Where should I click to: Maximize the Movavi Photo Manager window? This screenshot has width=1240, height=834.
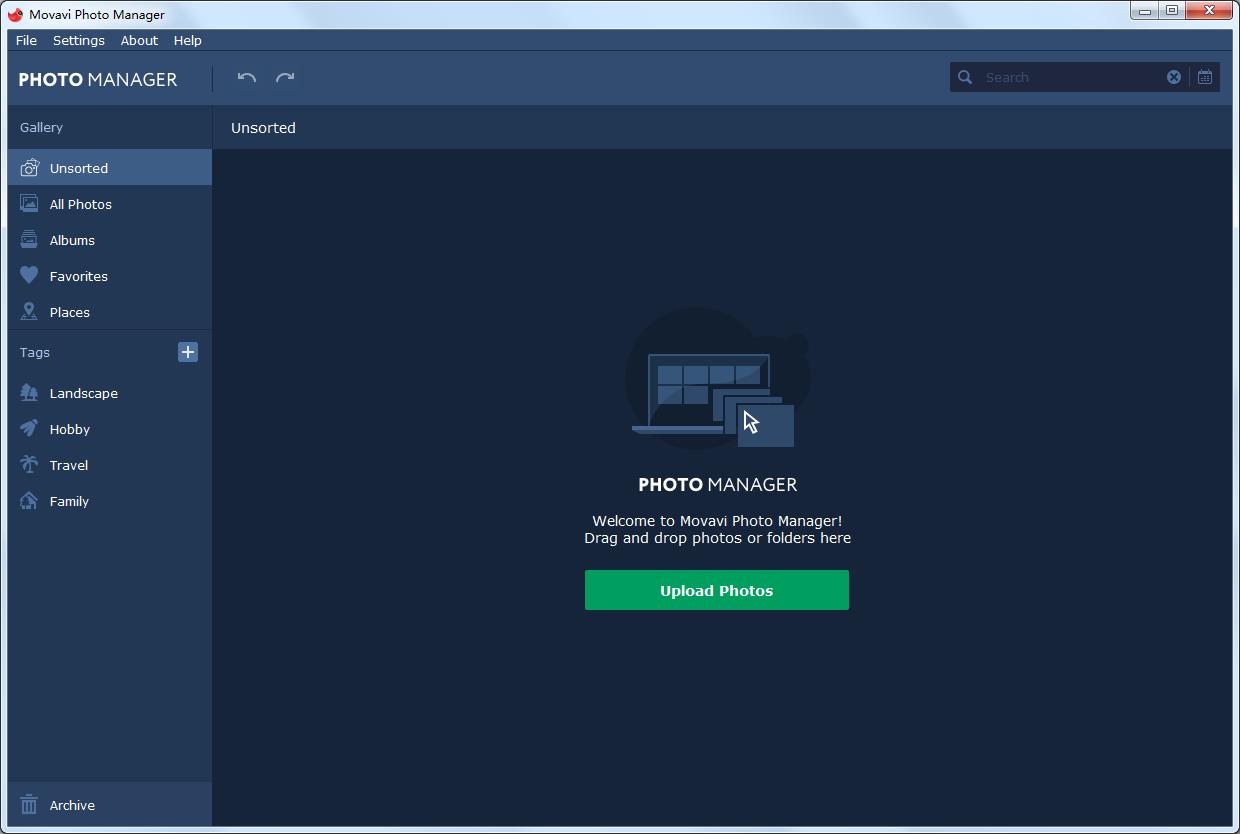pos(1171,11)
